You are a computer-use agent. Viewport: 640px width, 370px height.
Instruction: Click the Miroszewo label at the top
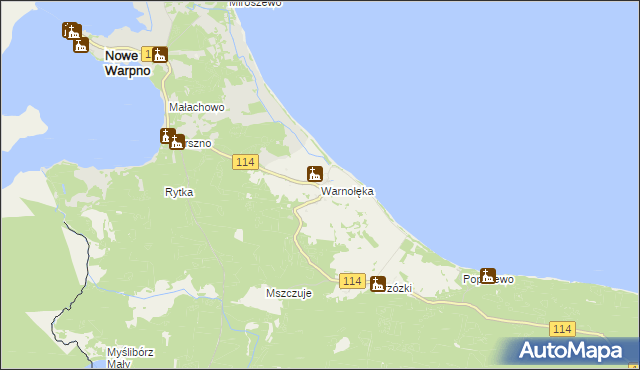(x=255, y=3)
